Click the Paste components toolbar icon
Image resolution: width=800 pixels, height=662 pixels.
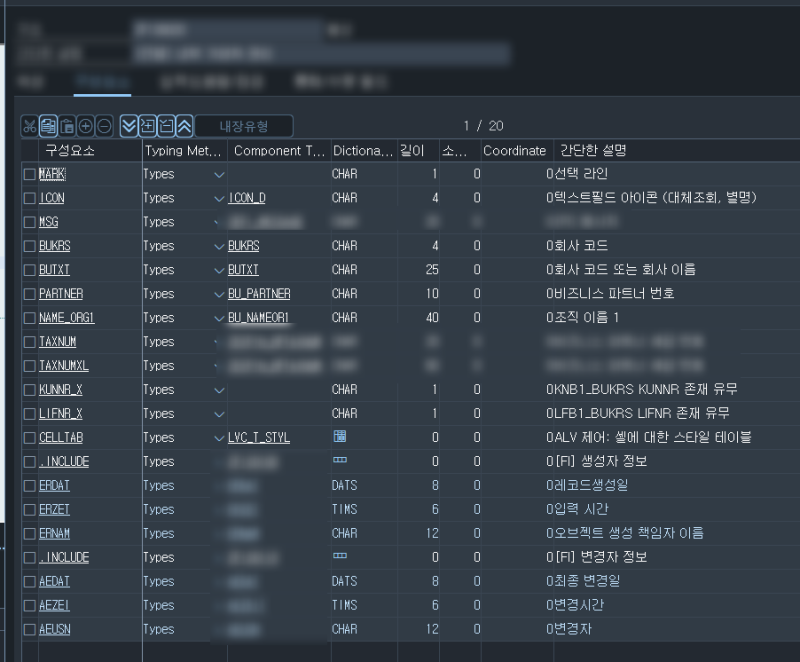[69, 125]
